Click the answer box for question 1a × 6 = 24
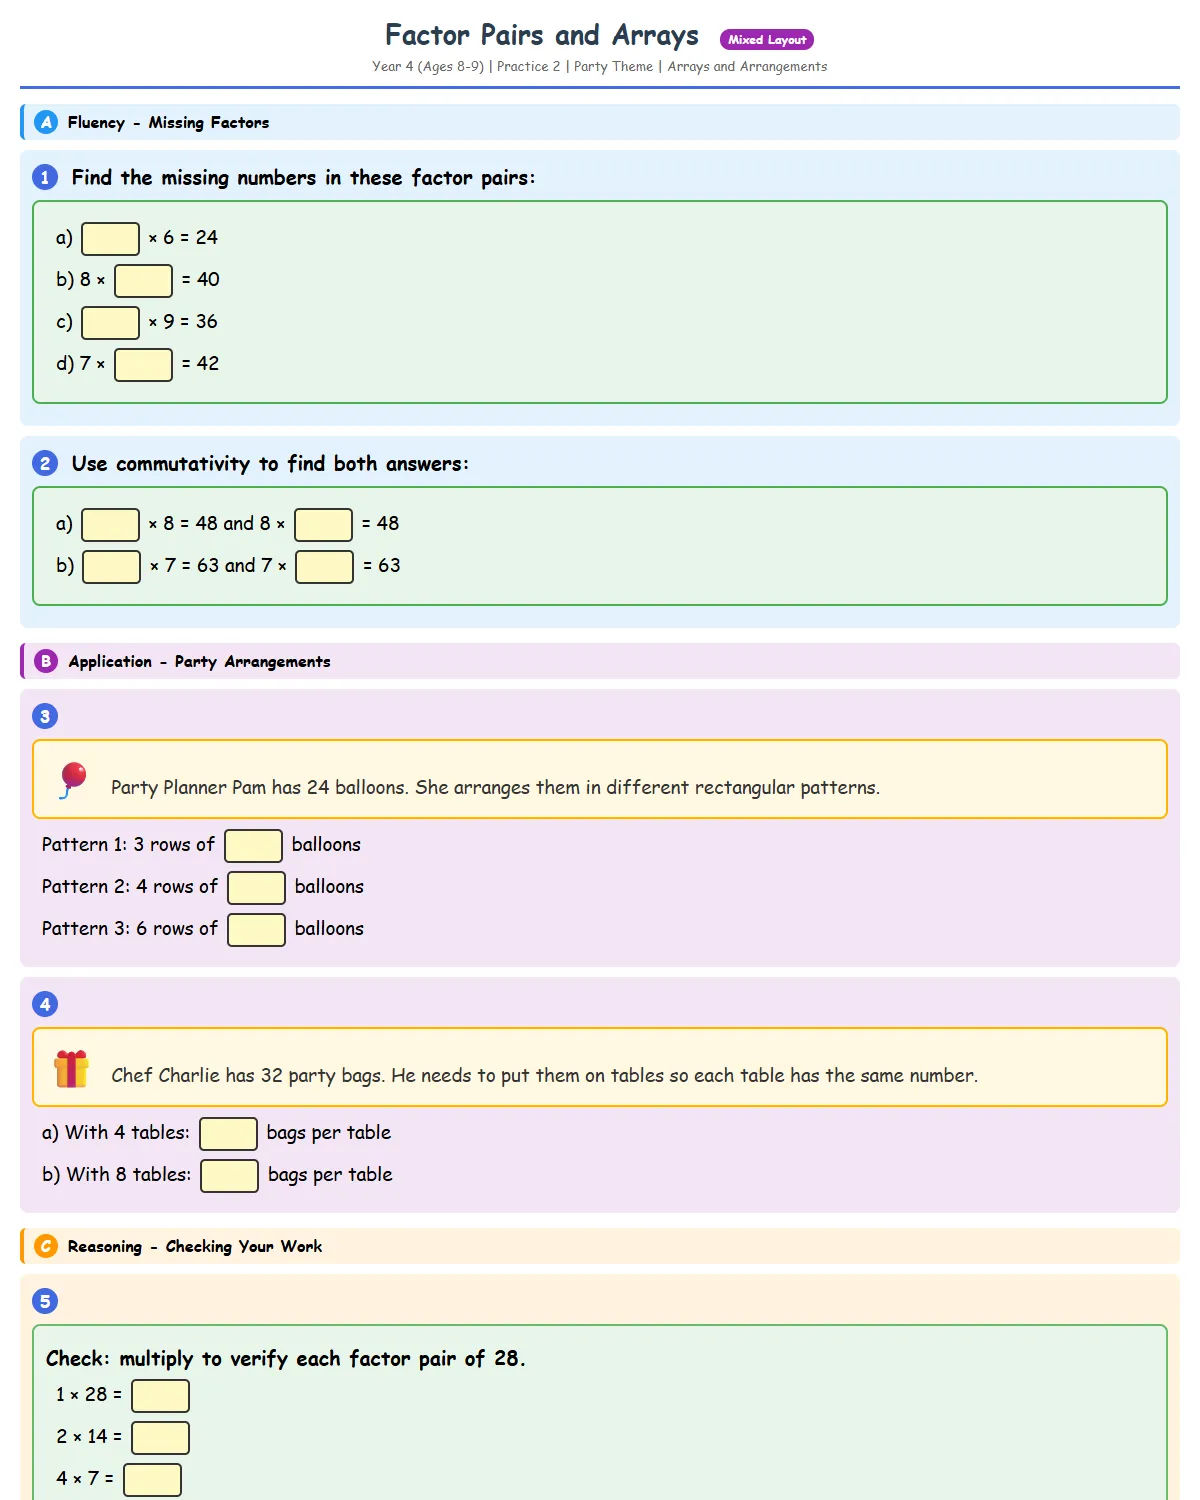The height and width of the screenshot is (1500, 1200). point(110,239)
